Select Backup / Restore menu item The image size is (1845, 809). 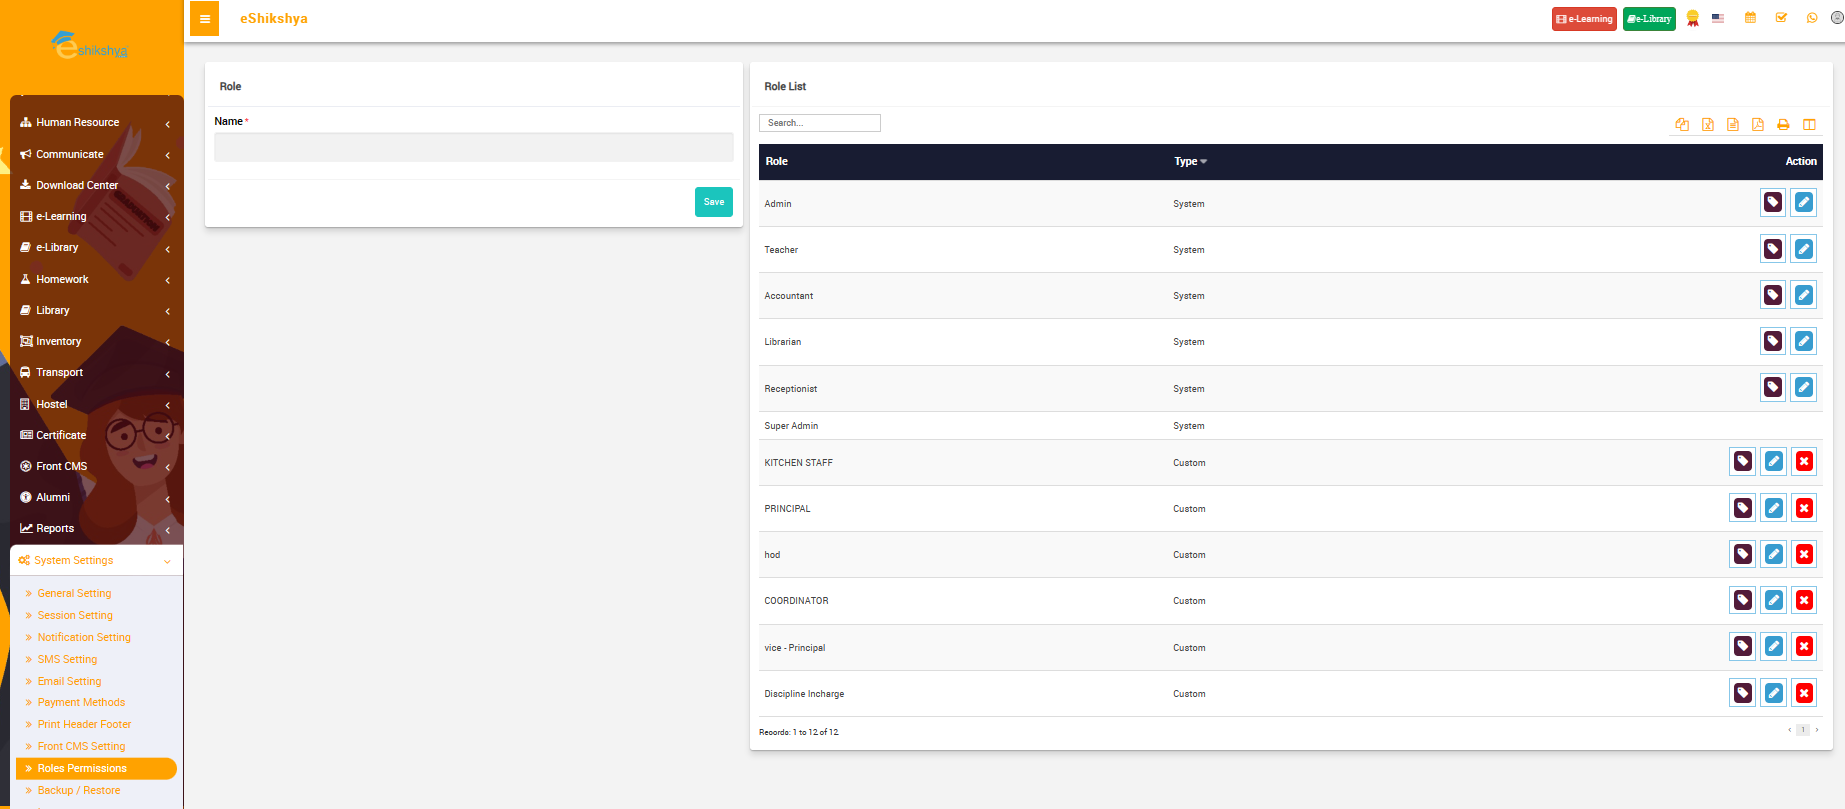[78, 791]
